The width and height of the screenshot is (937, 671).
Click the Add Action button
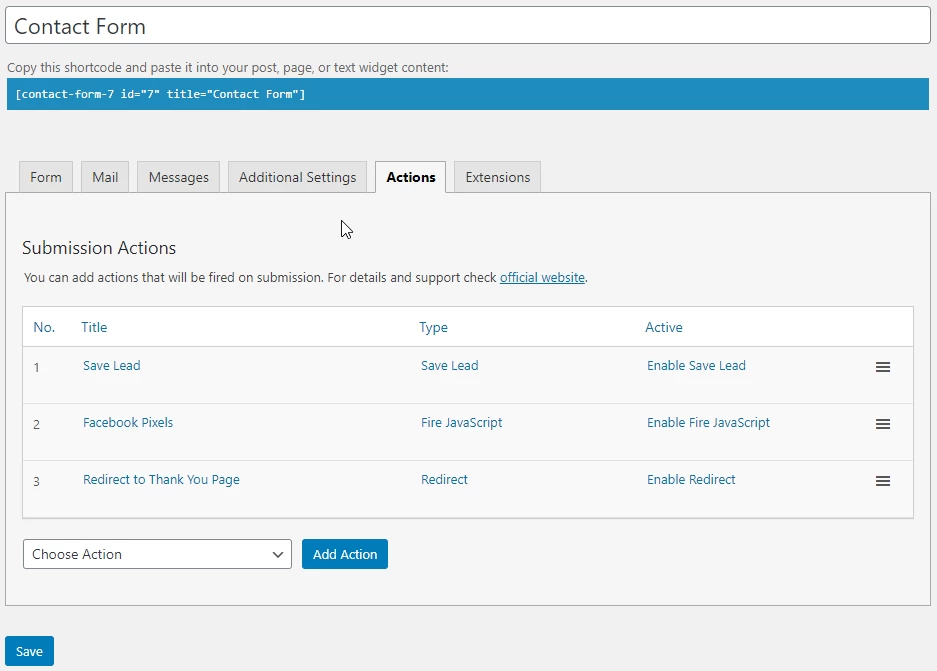345,554
